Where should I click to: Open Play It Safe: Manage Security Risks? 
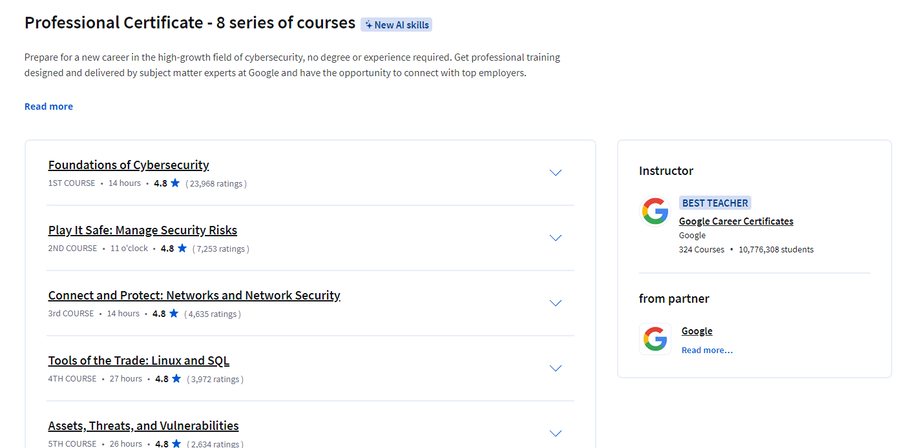142,230
